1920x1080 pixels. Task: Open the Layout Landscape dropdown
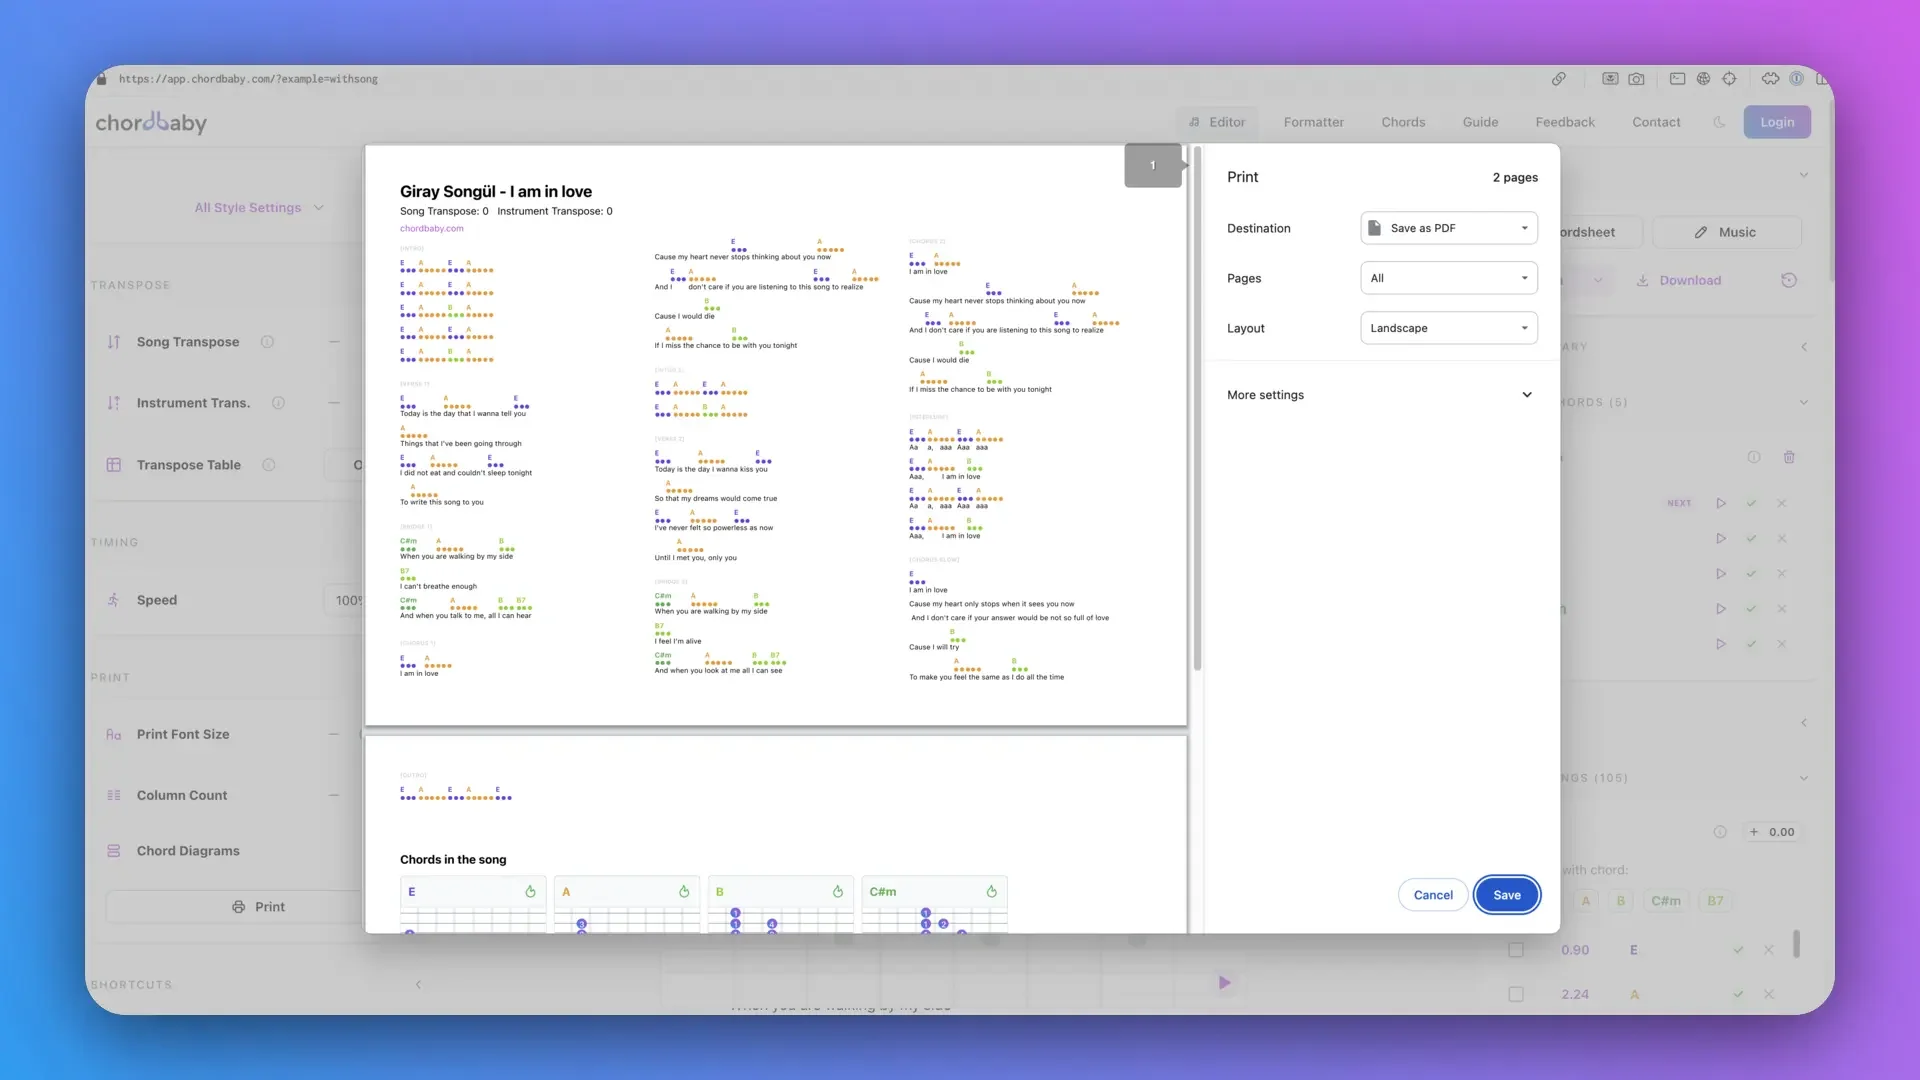[x=1448, y=328]
